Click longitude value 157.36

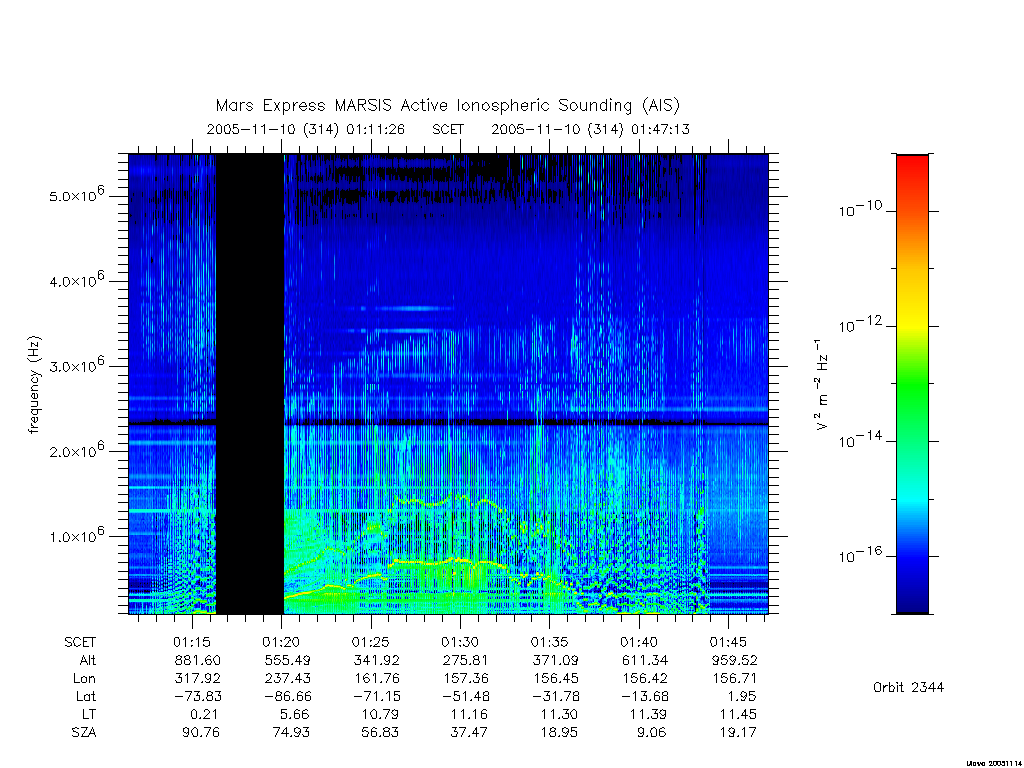[x=466, y=679]
